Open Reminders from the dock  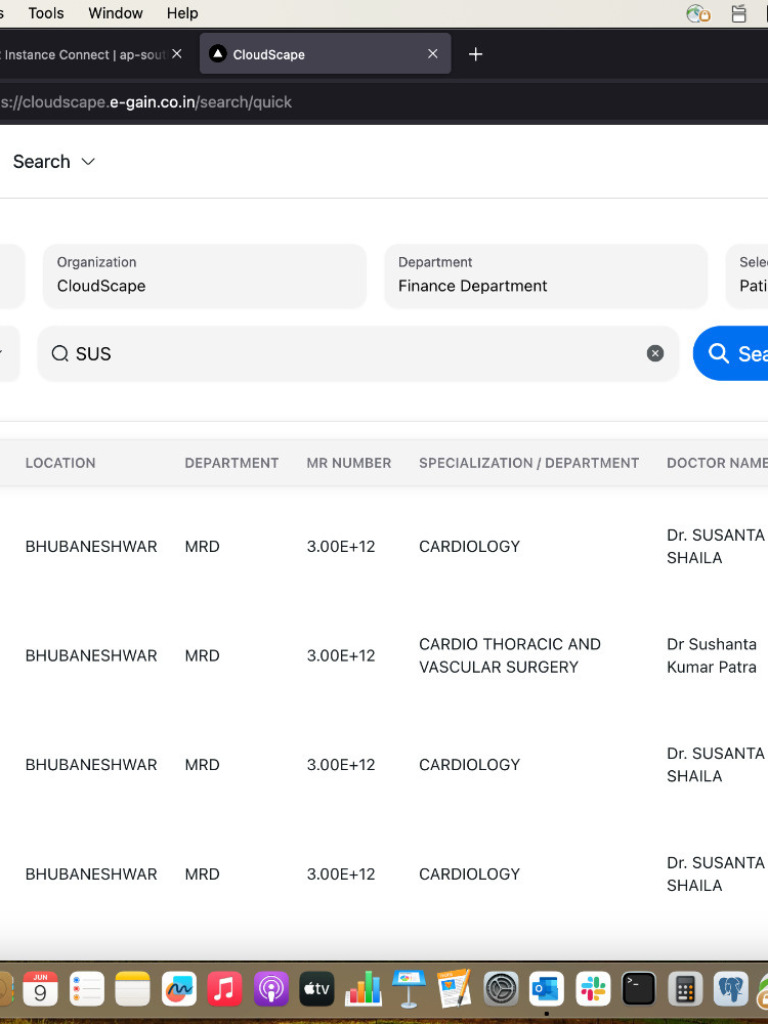(86, 989)
